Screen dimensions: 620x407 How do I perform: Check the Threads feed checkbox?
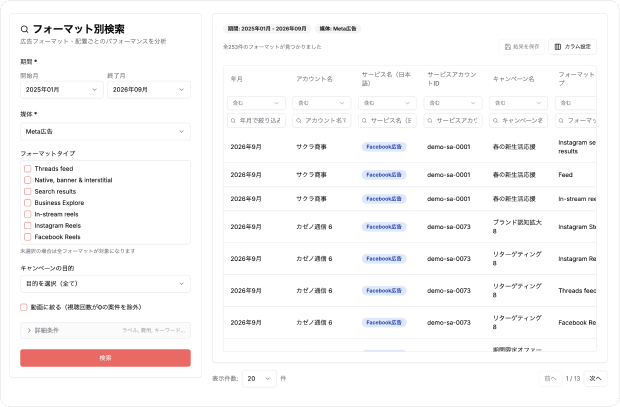[28, 168]
